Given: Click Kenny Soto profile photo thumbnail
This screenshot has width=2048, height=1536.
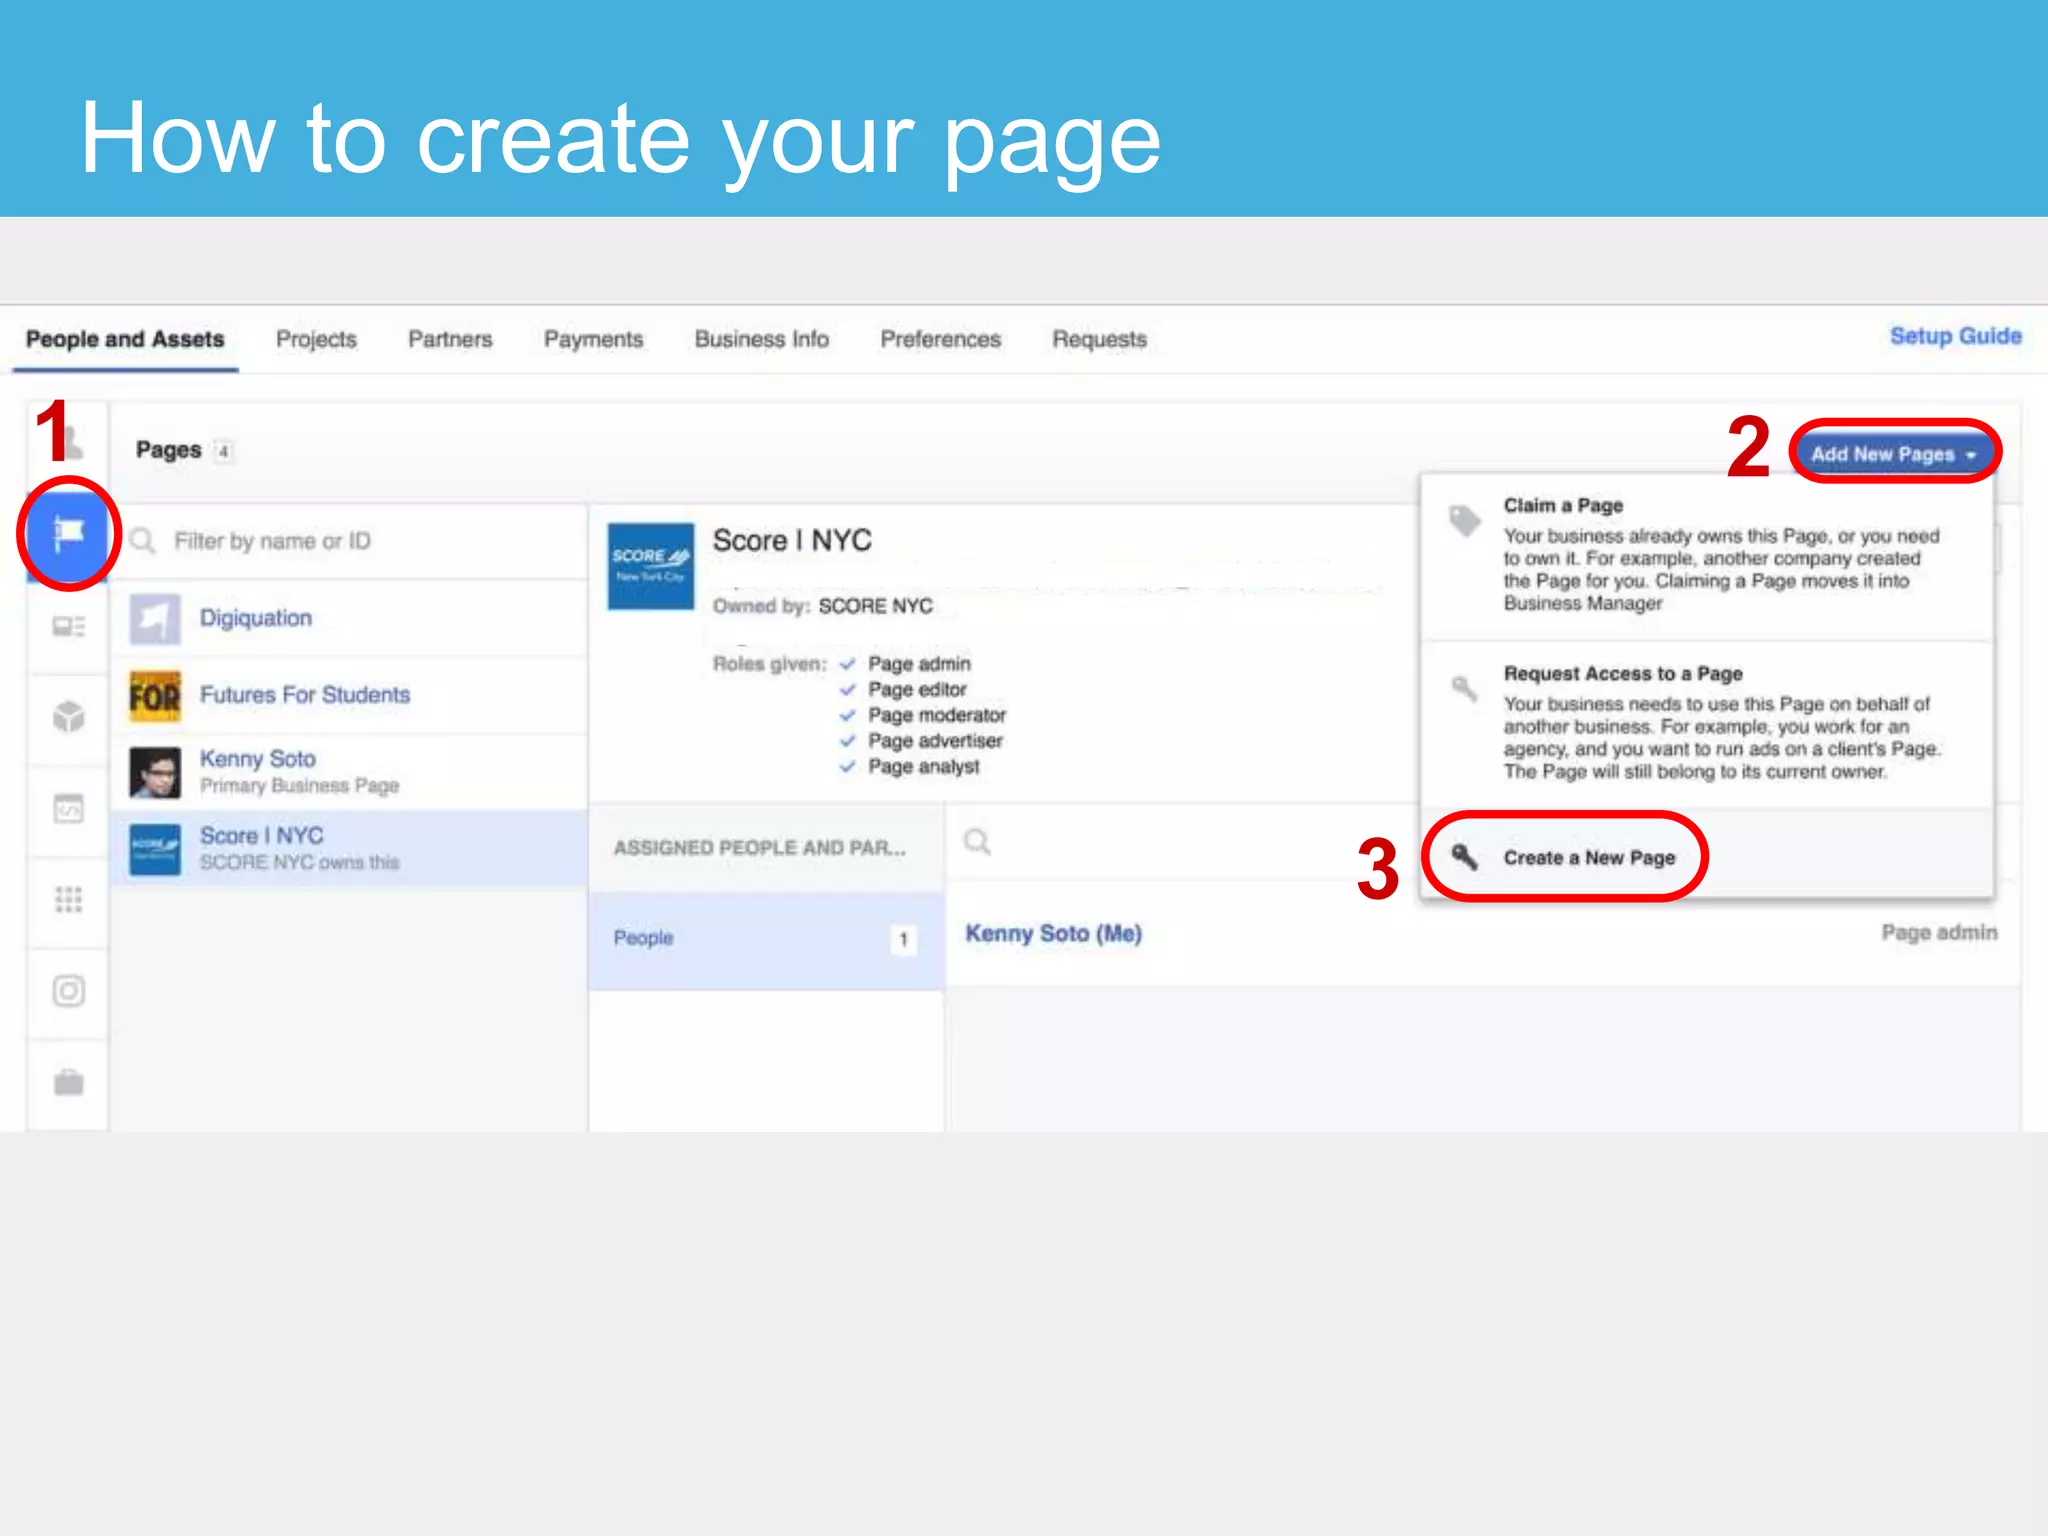Looking at the screenshot, I should coord(155,772).
